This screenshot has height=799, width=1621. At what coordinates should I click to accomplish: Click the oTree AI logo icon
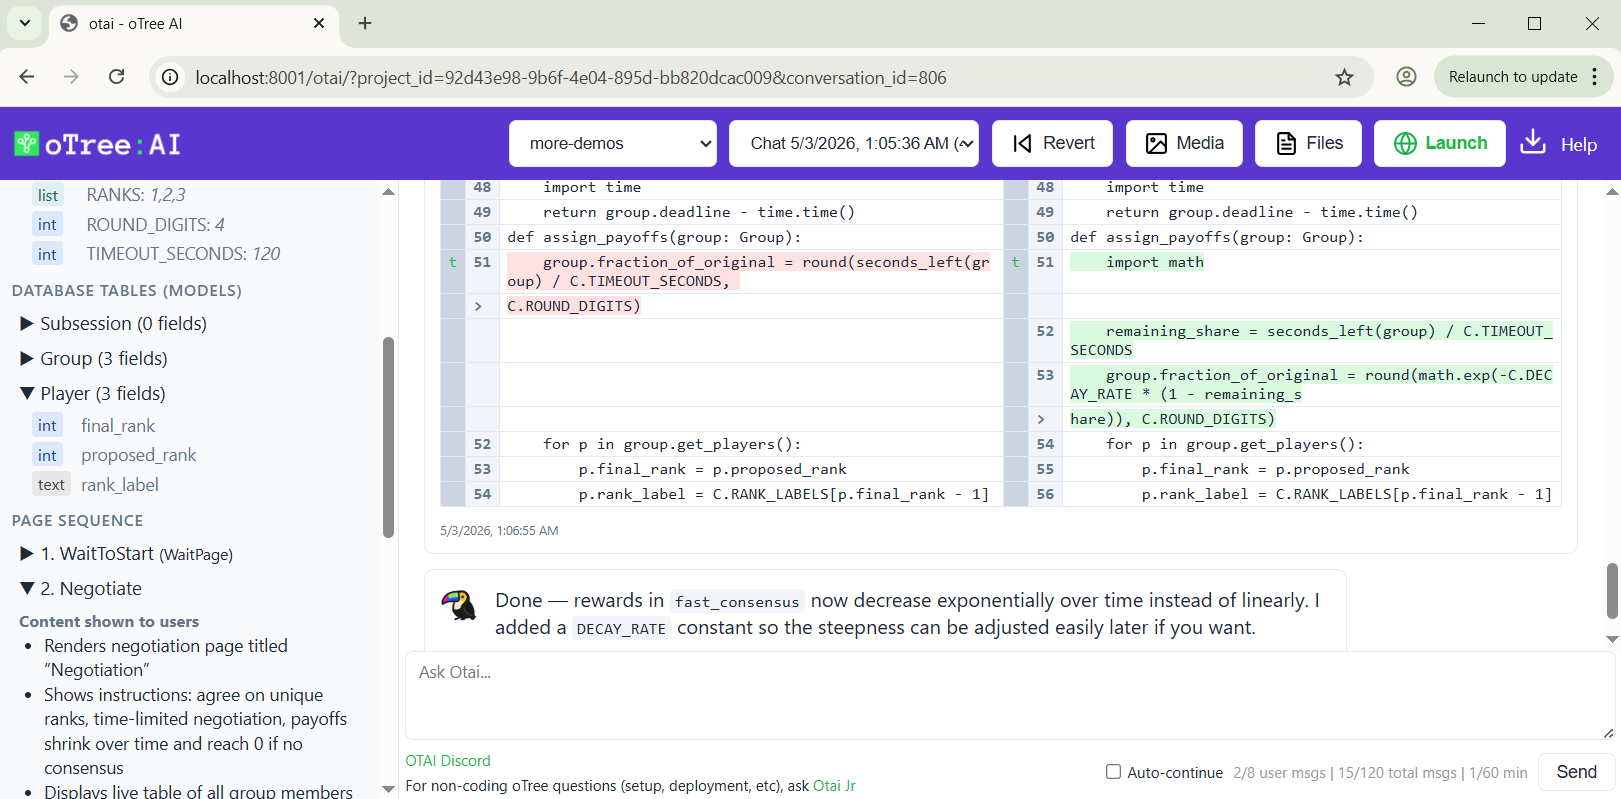(x=26, y=144)
